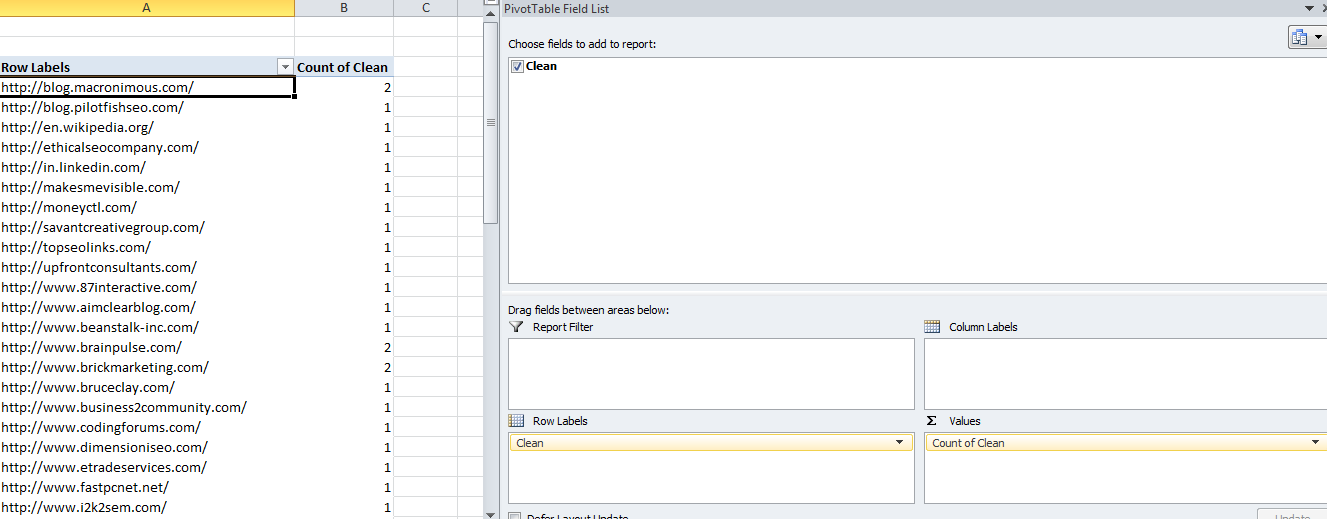Select column C header

coord(426,8)
